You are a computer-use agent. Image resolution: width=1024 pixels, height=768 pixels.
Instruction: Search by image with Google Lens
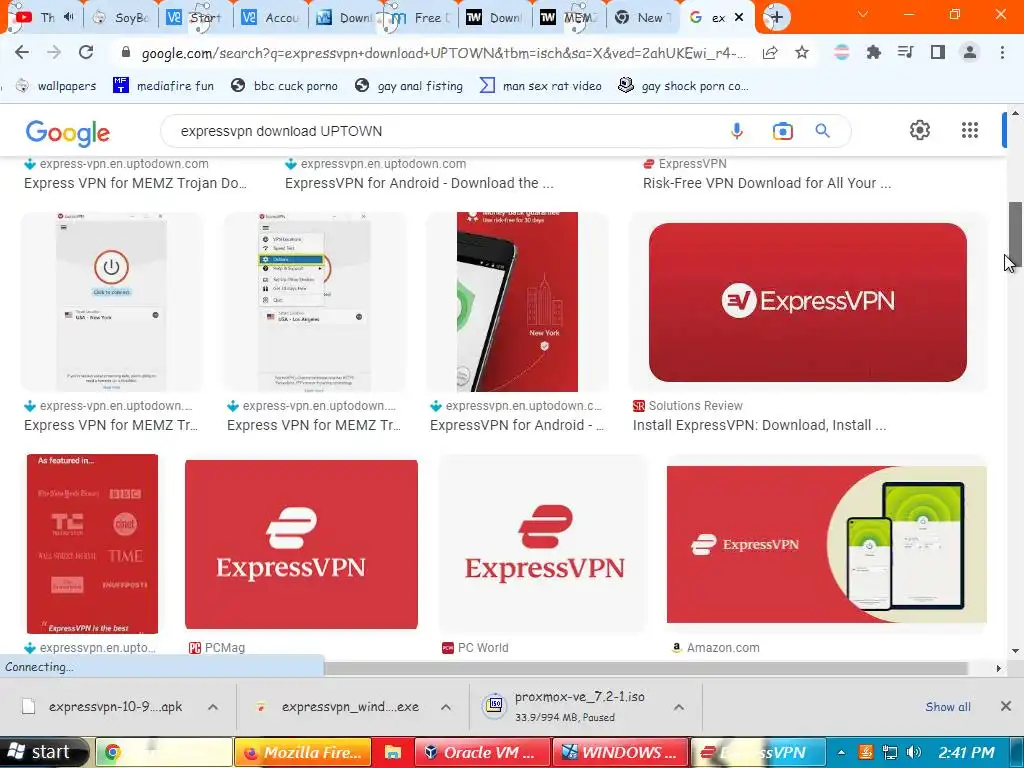tap(782, 131)
